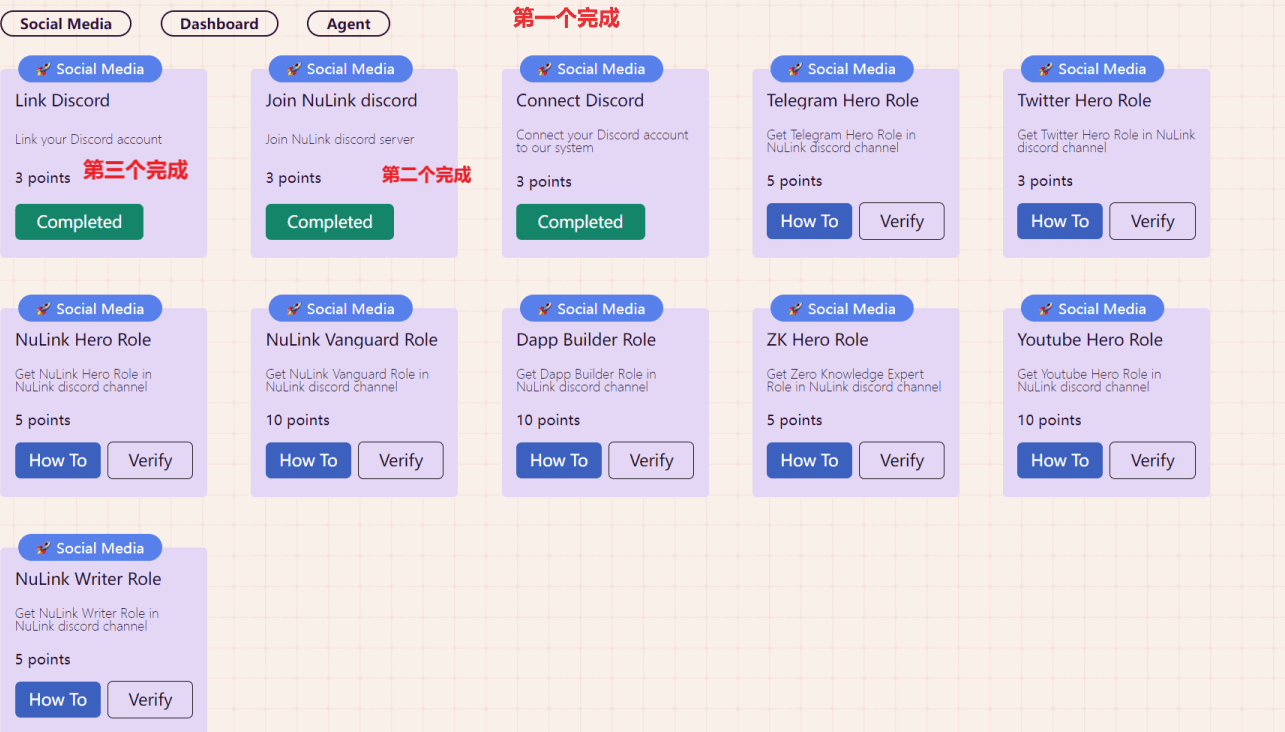This screenshot has height=732, width=1285.
Task: Verify the ZK Hero Role task
Action: pos(902,460)
